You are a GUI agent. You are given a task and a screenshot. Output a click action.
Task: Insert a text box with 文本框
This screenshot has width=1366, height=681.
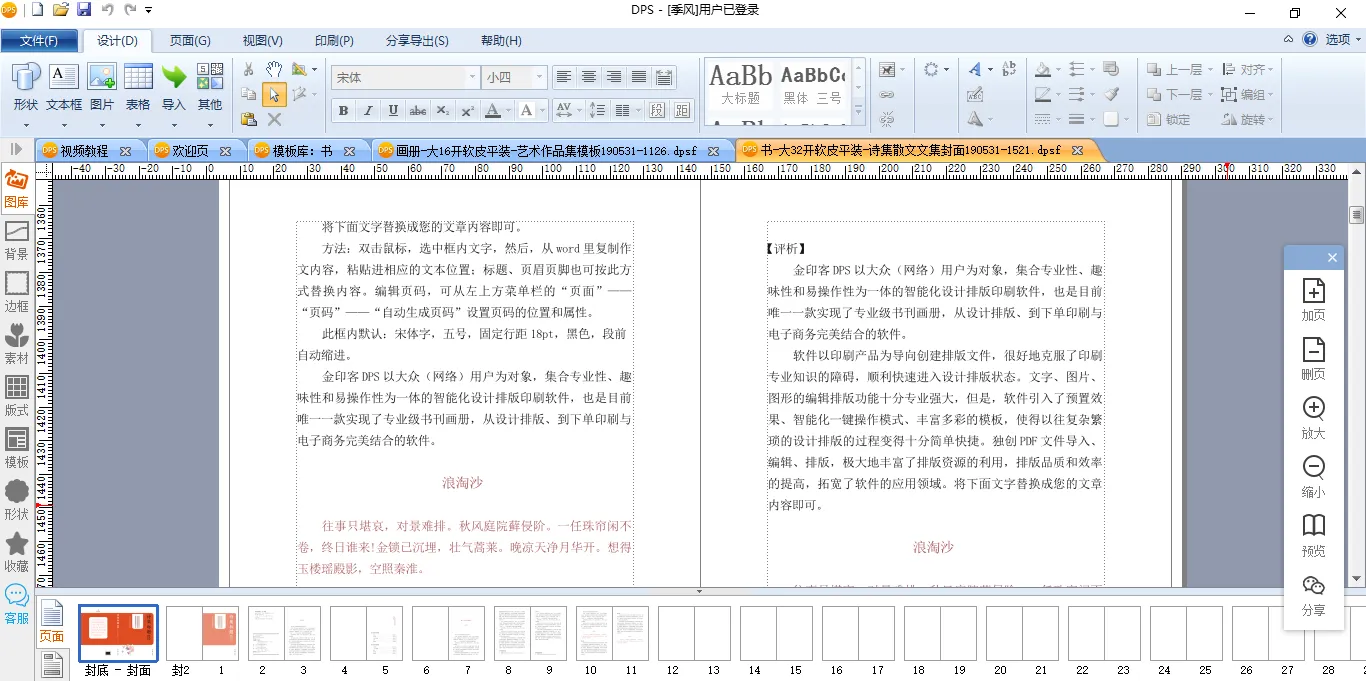pos(64,87)
